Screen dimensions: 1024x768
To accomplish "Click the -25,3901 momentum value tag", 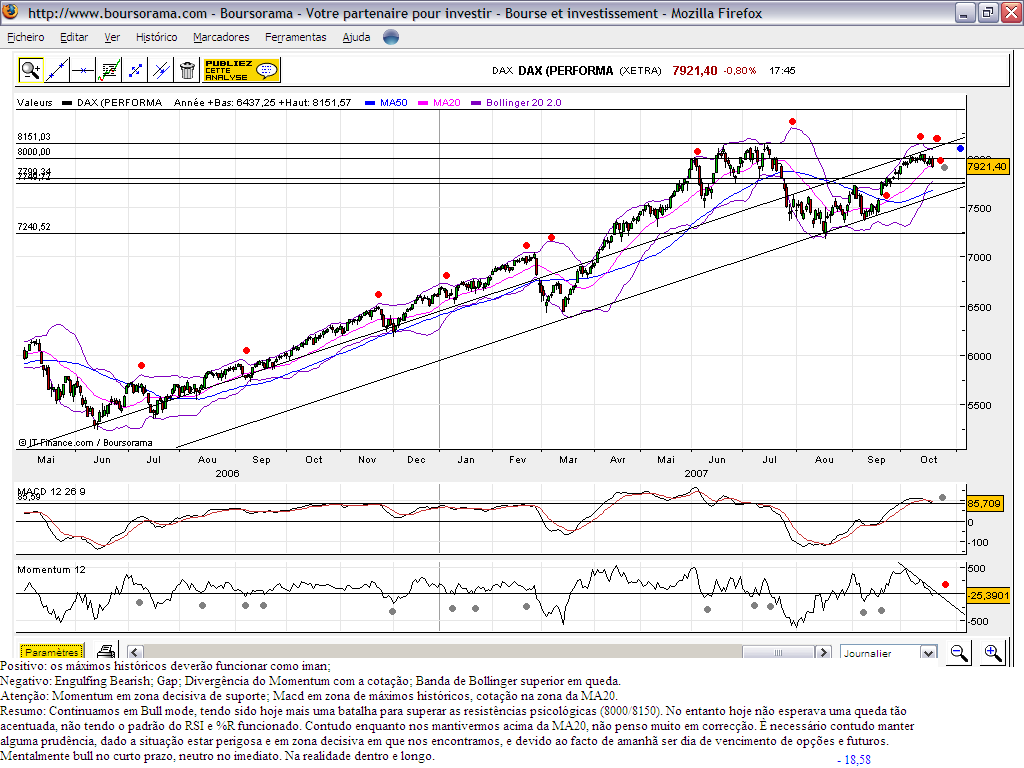I will click(x=988, y=595).
